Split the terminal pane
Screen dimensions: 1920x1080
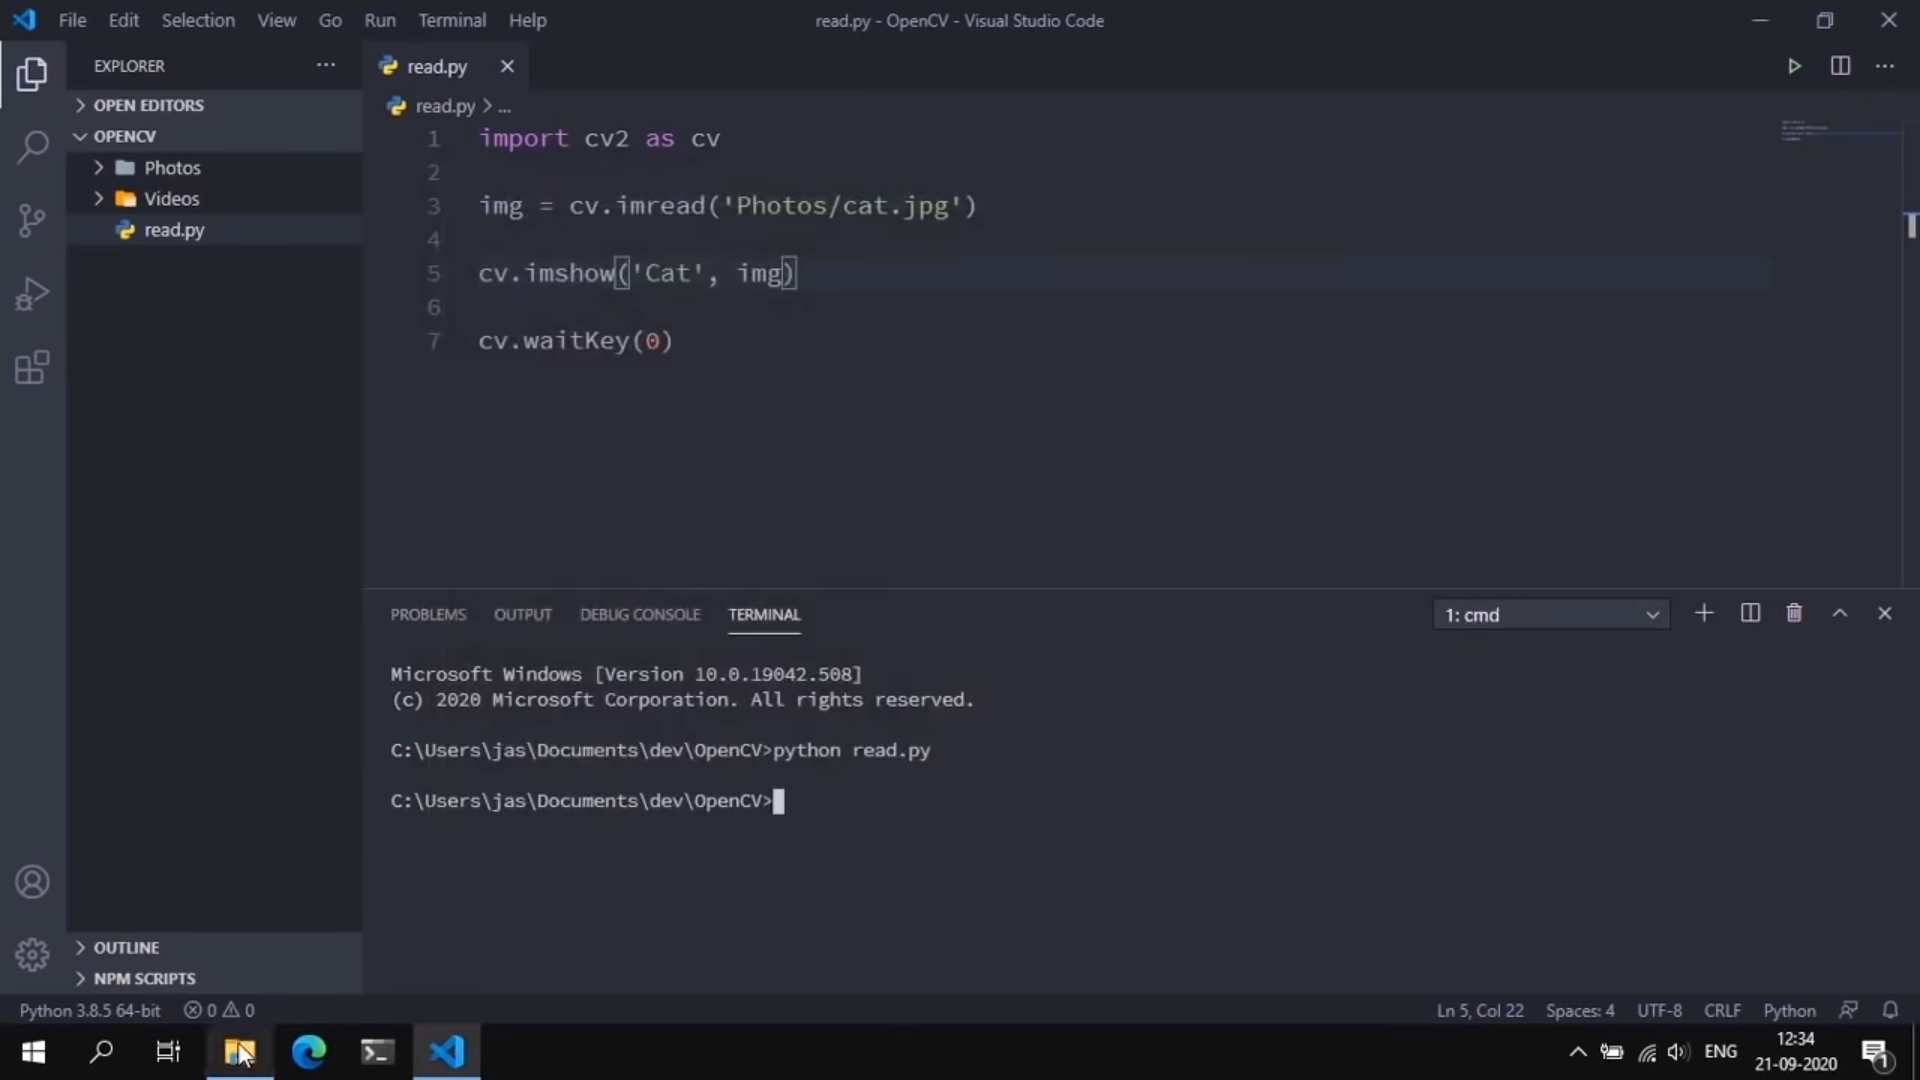[x=1750, y=613]
